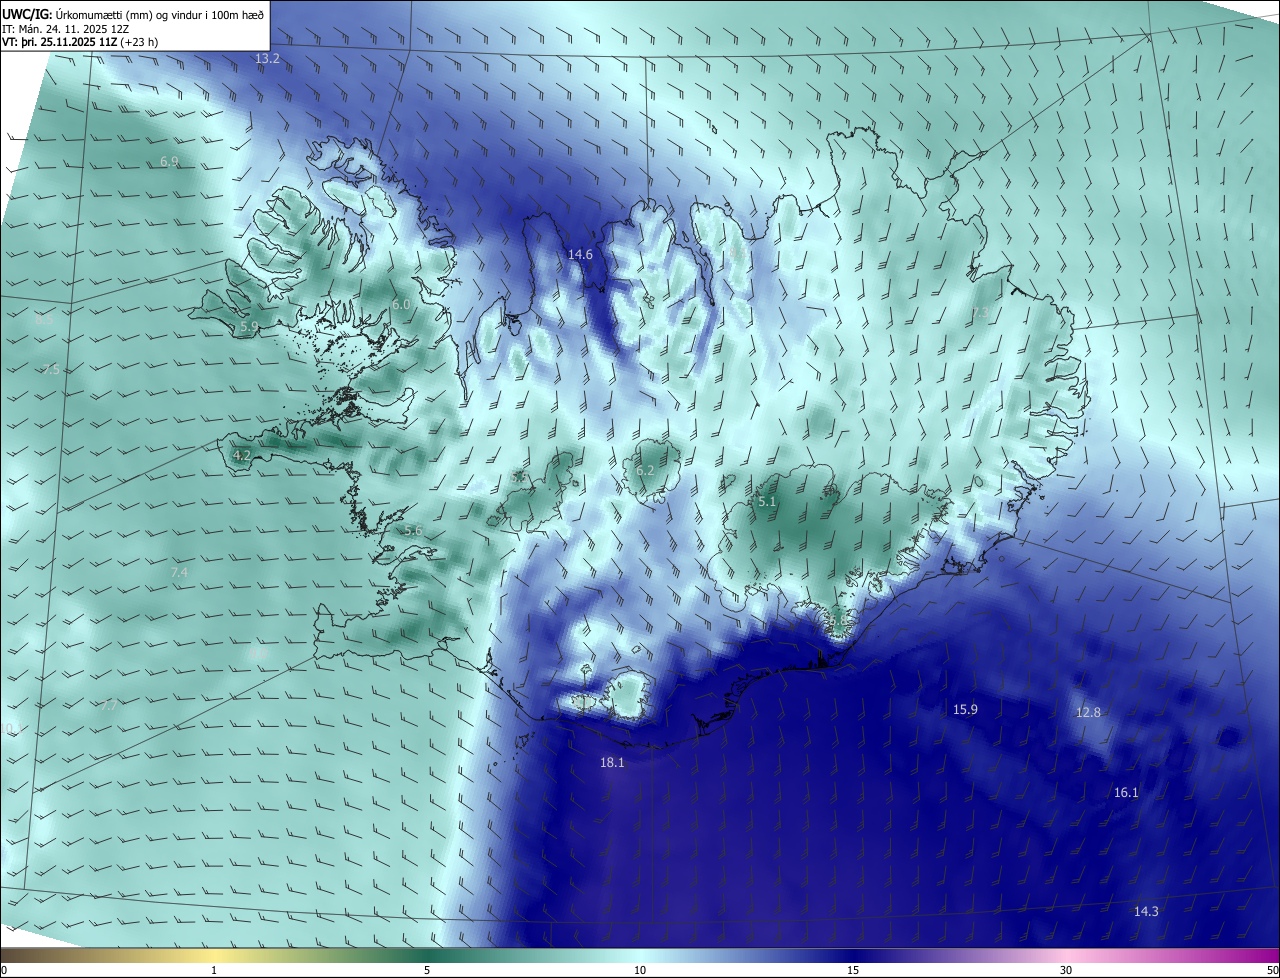Viewport: 1280px width, 978px height.
Task: Click the 4.2 value label
Action: click(x=241, y=455)
